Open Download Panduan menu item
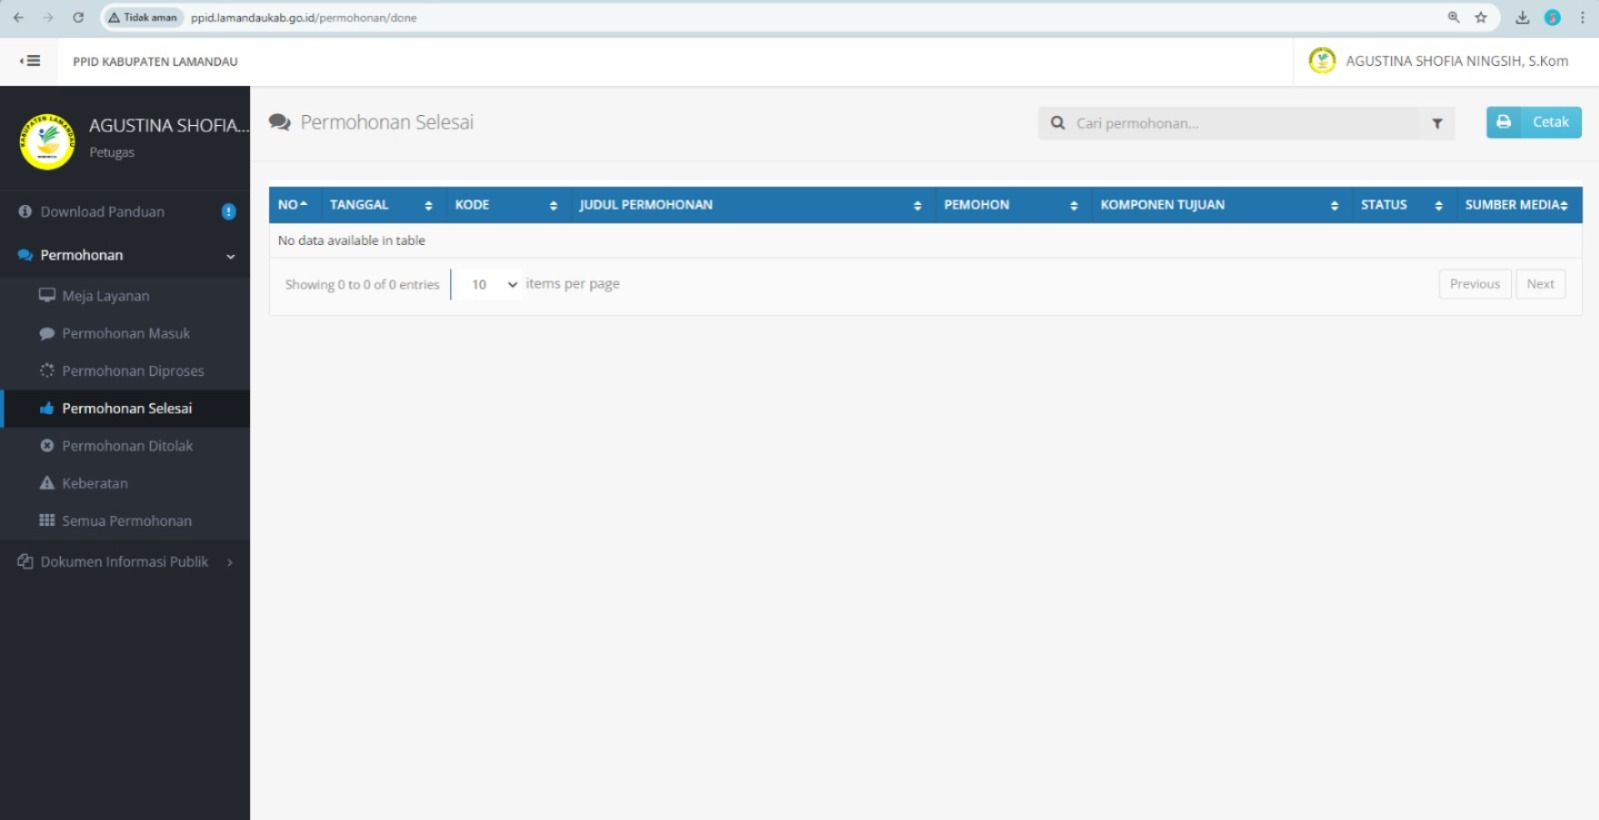 (125, 212)
